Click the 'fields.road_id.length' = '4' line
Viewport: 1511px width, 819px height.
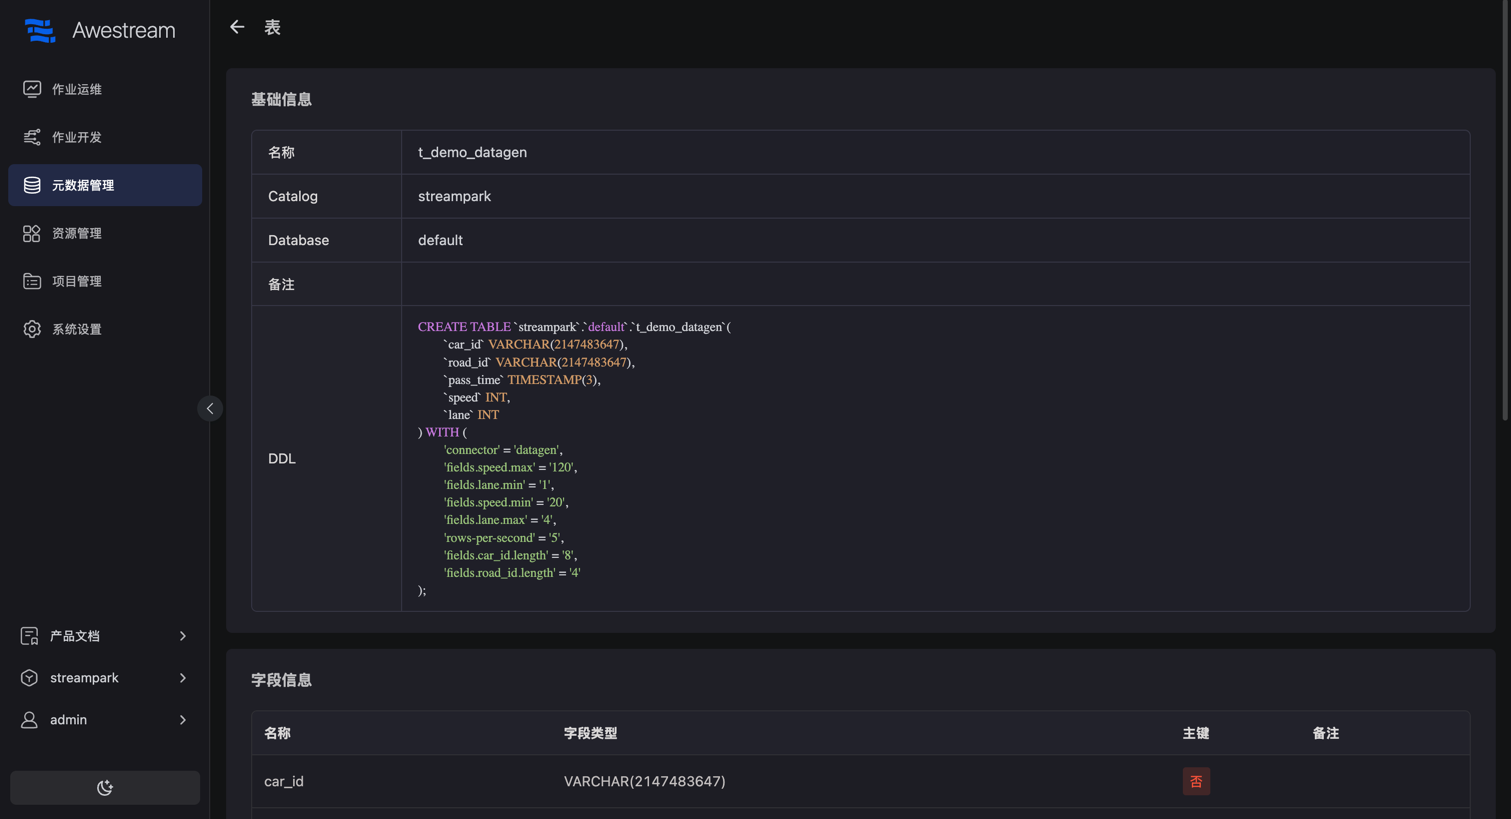(512, 573)
